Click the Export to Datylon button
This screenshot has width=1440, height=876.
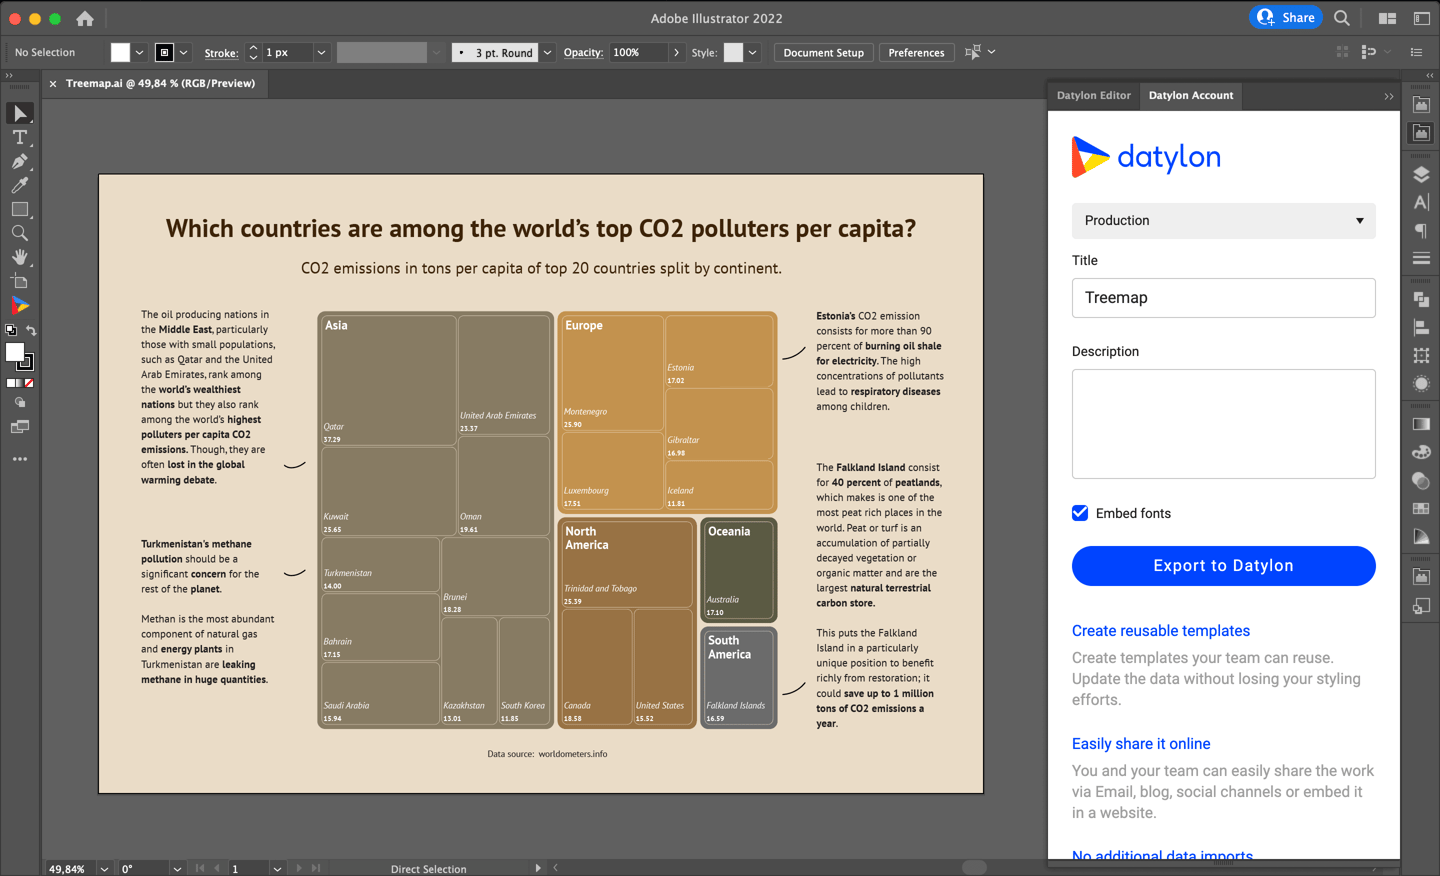pyautogui.click(x=1223, y=566)
